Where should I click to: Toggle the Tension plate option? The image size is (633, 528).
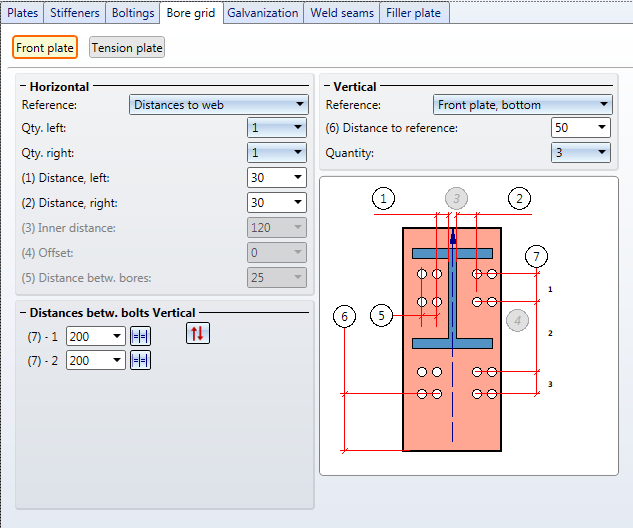(x=127, y=48)
